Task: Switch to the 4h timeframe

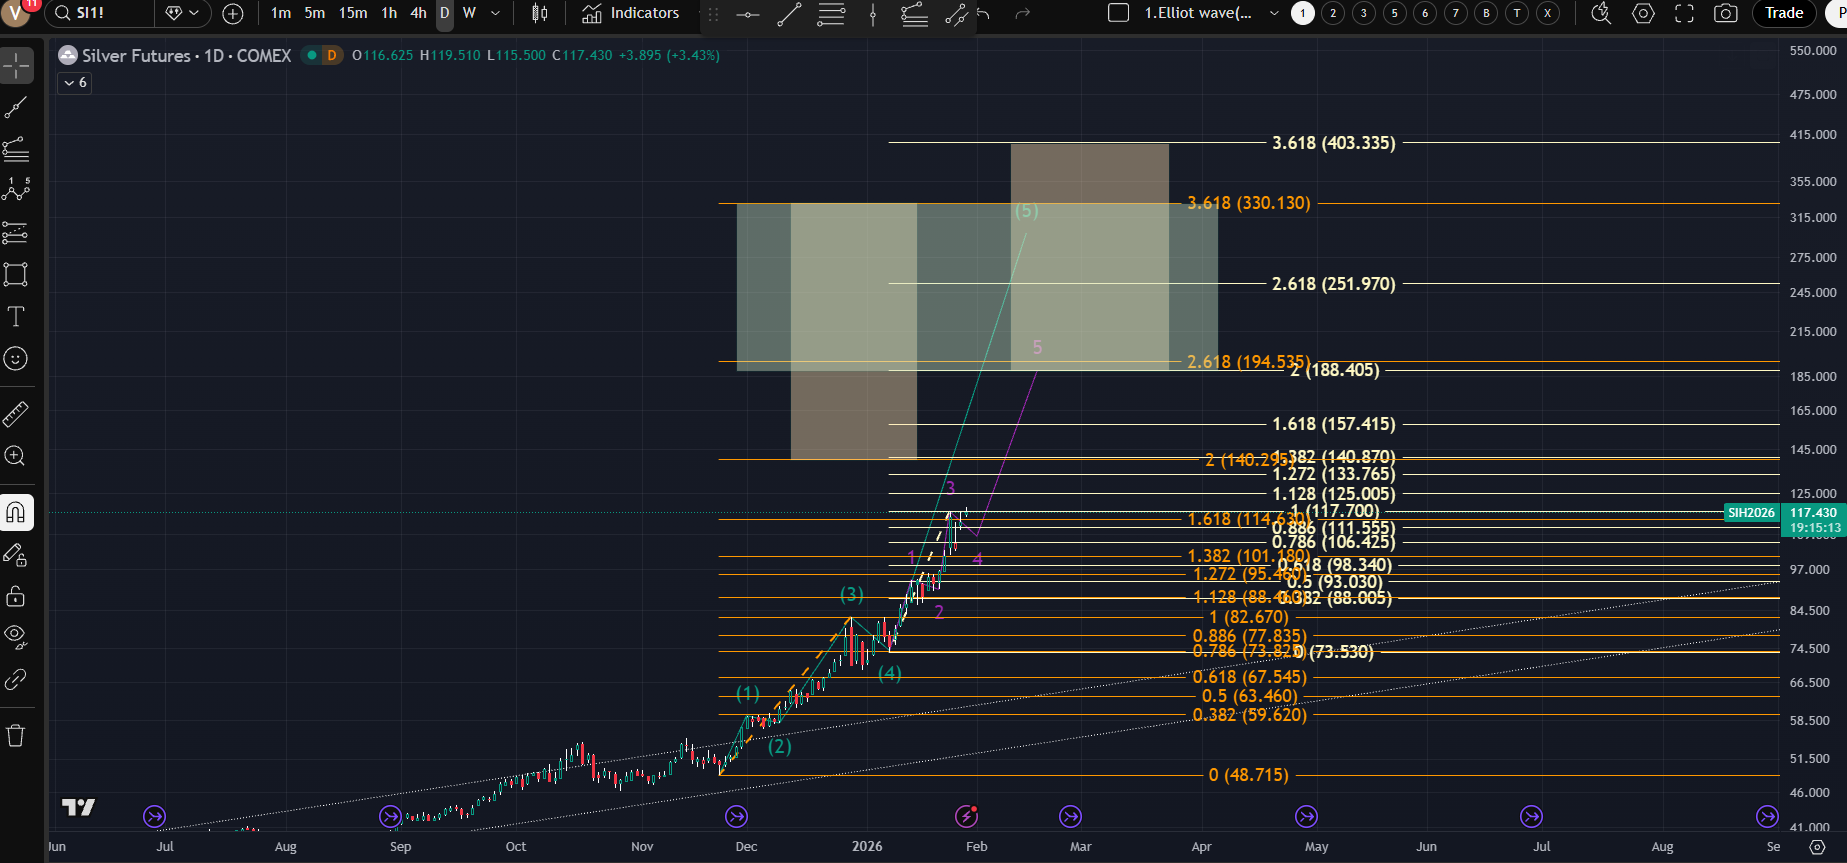Action: 418,13
